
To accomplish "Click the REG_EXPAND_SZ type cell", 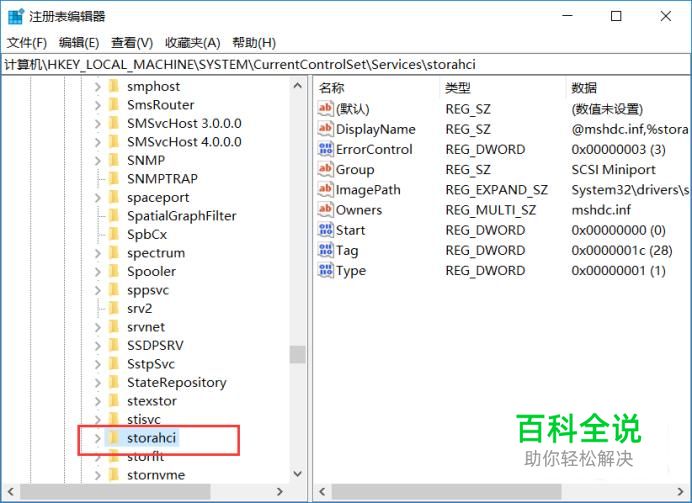I will (x=496, y=190).
